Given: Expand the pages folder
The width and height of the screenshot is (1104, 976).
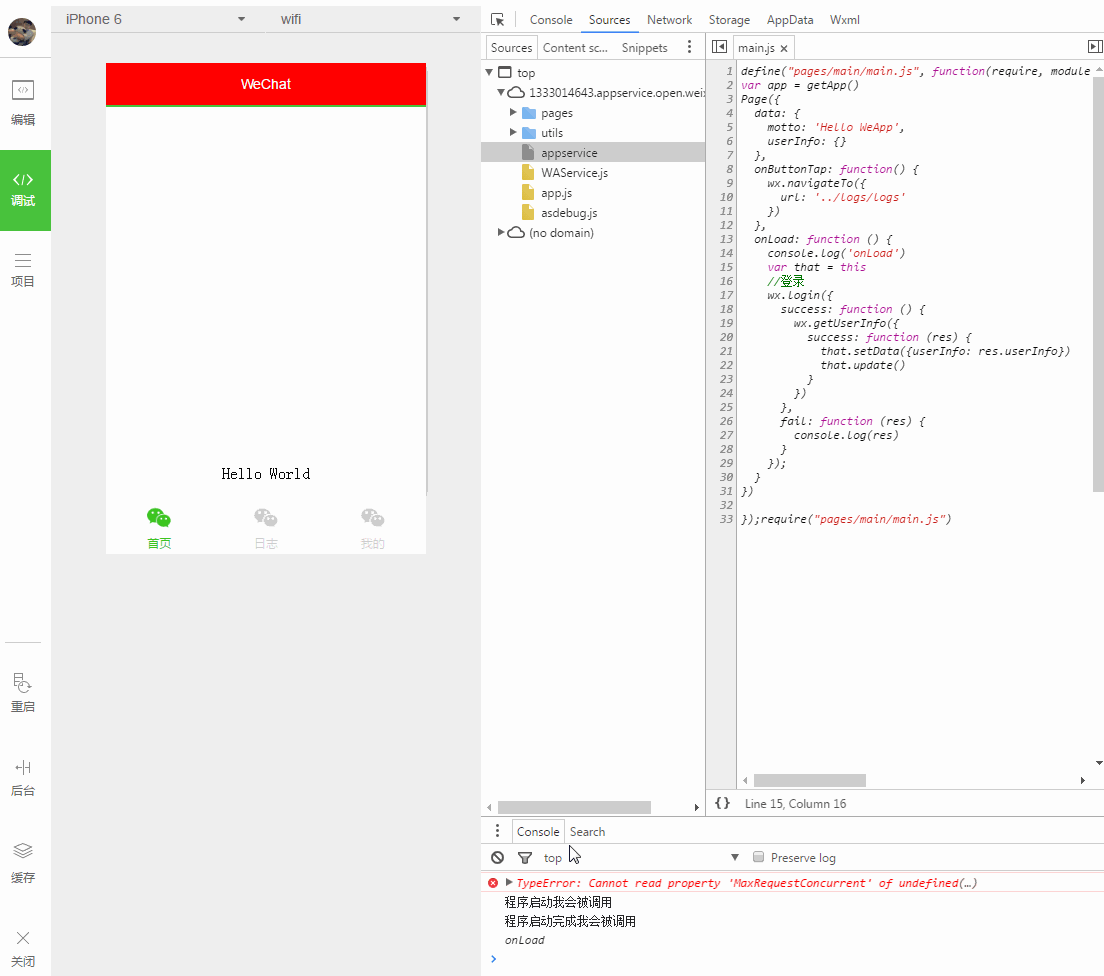Looking at the screenshot, I should pyautogui.click(x=514, y=112).
